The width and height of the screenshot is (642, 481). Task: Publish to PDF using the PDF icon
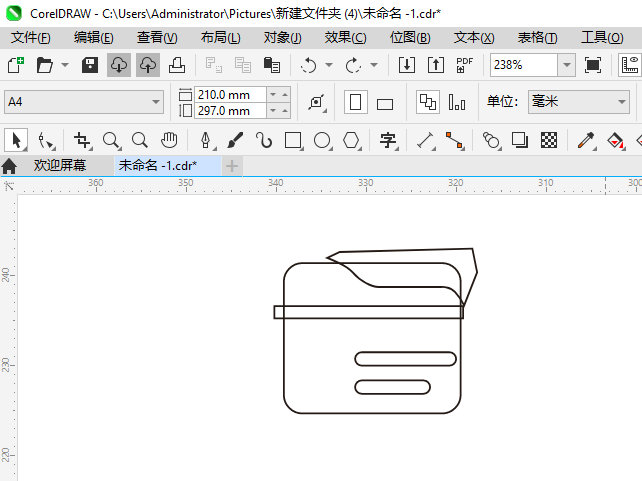[465, 65]
